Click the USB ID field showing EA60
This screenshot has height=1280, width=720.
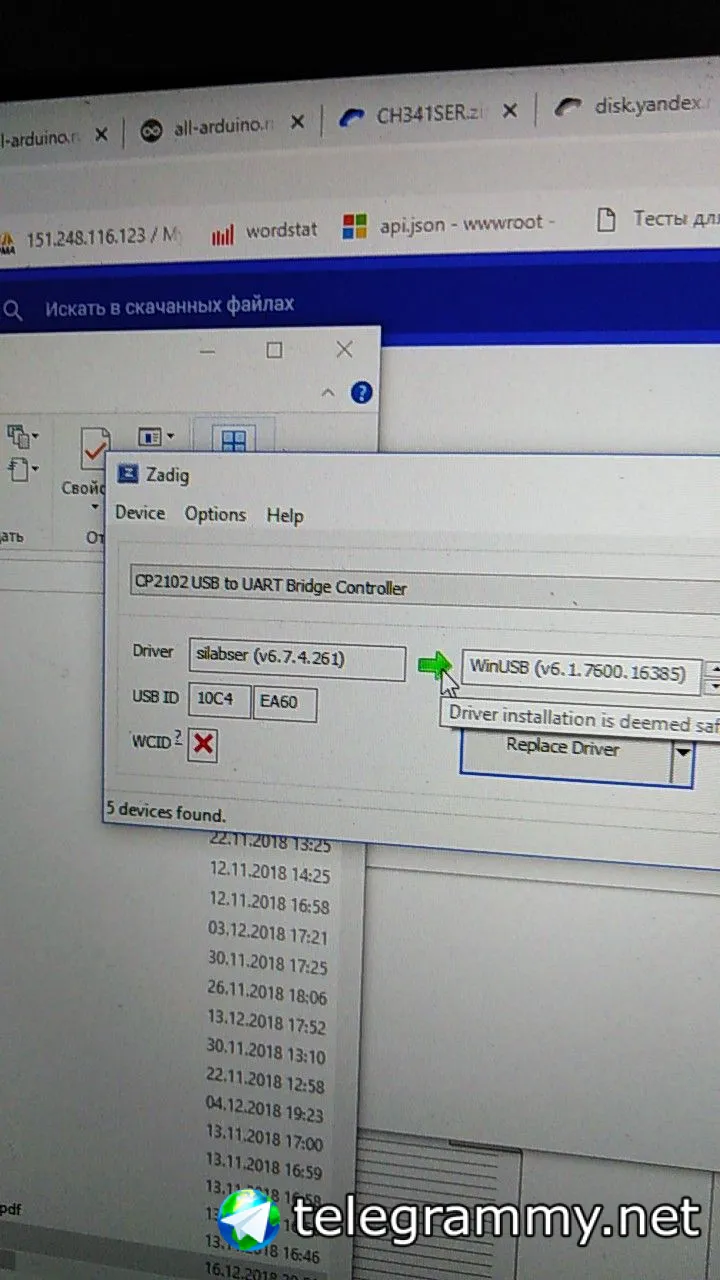coord(286,702)
